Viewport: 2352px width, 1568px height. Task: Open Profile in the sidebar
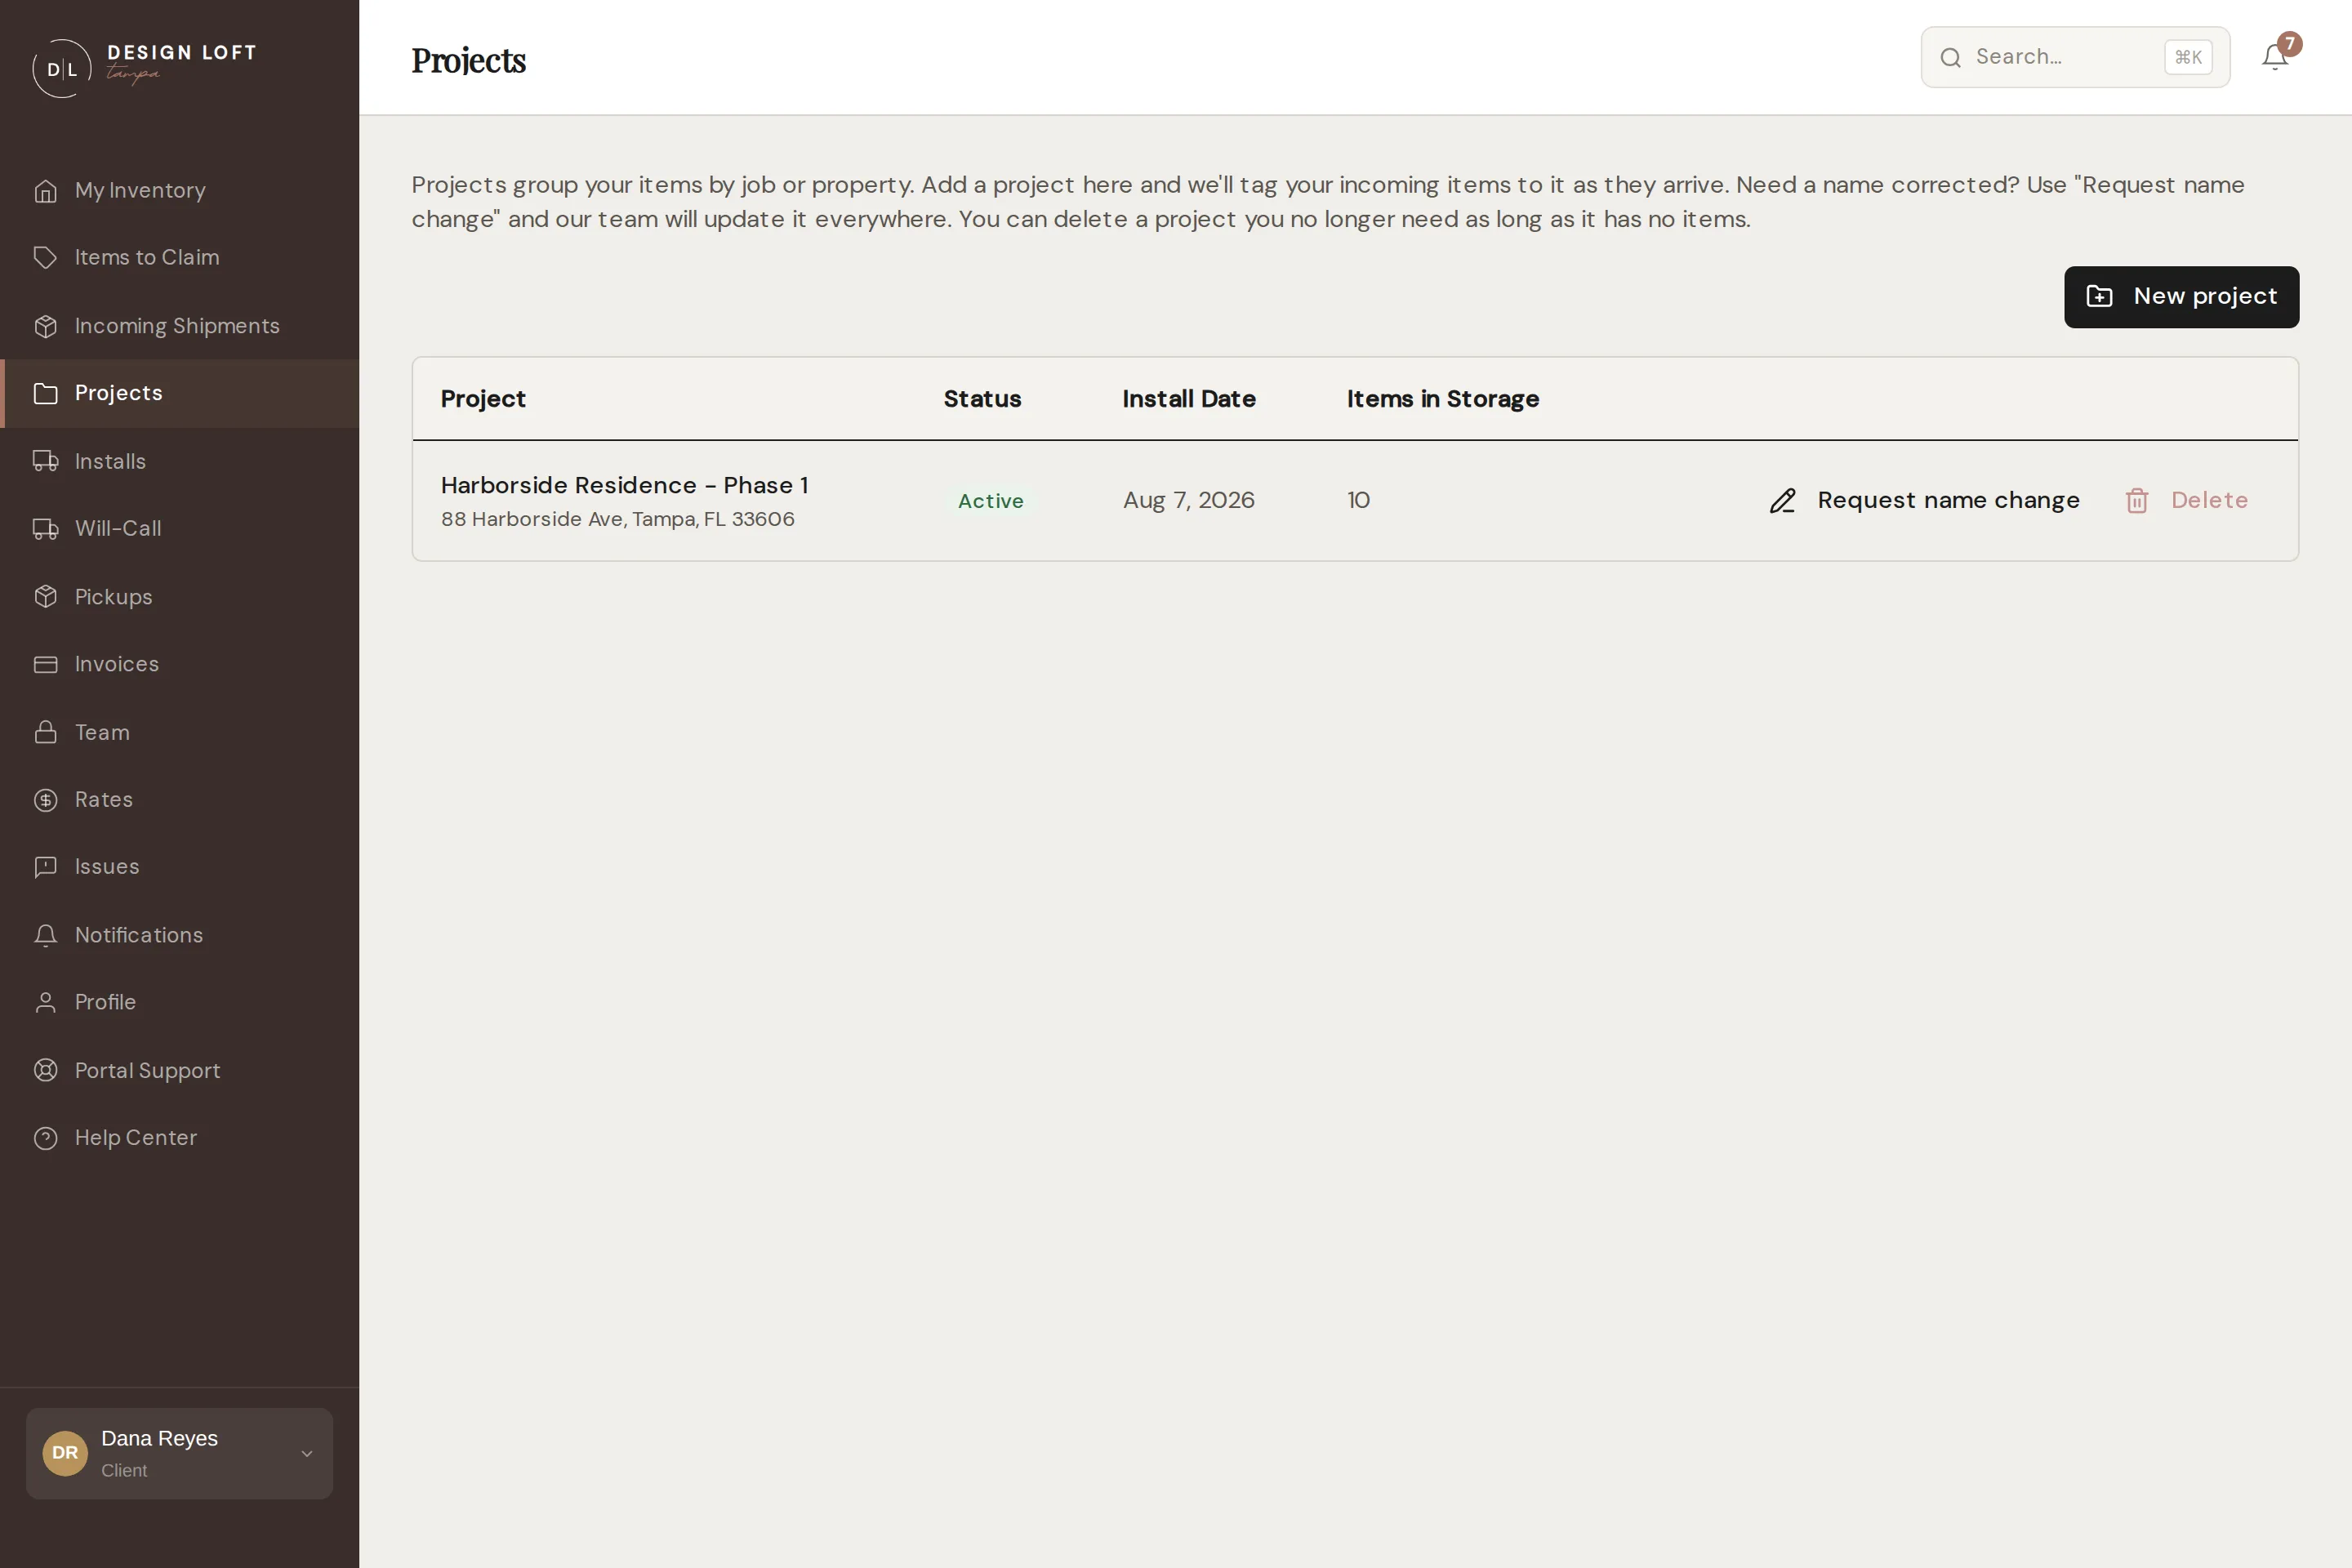pyautogui.click(x=180, y=1002)
